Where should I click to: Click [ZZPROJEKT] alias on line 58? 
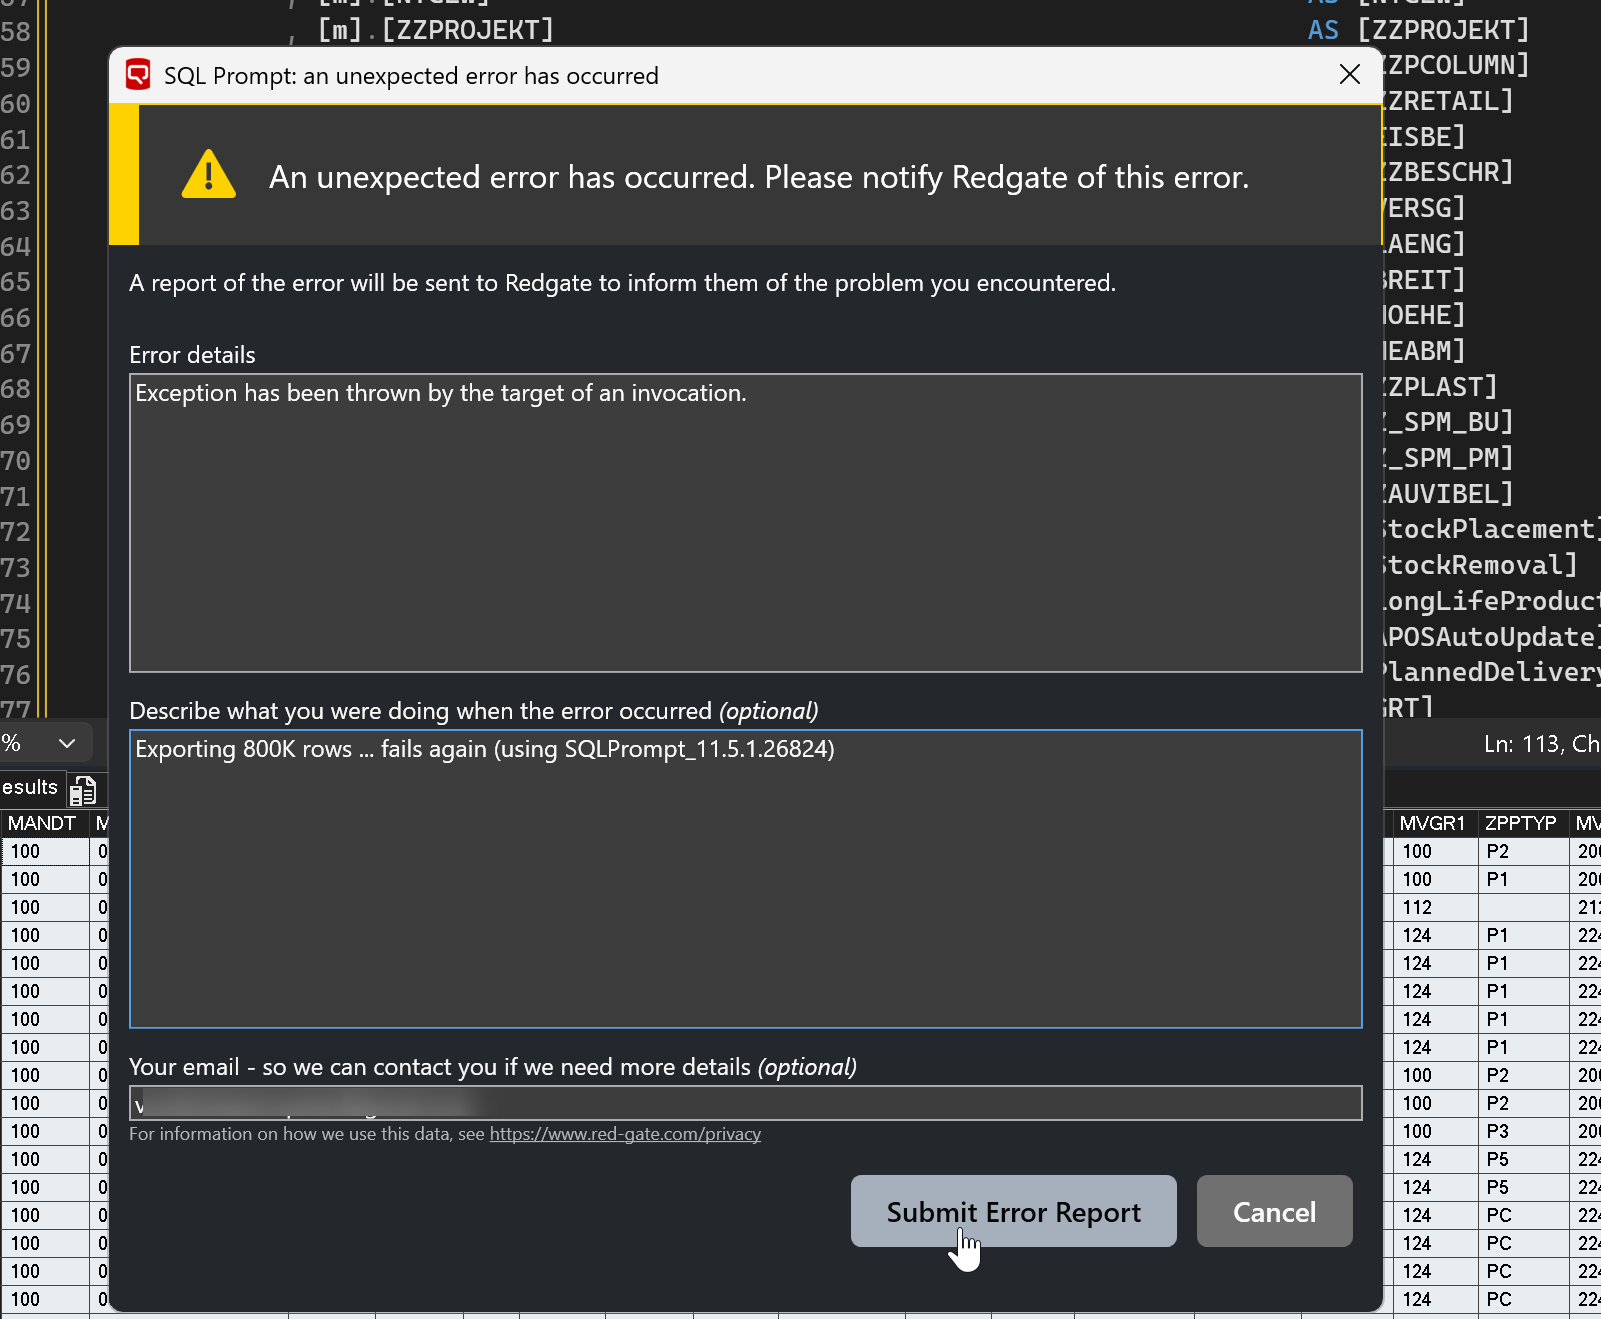[1443, 30]
